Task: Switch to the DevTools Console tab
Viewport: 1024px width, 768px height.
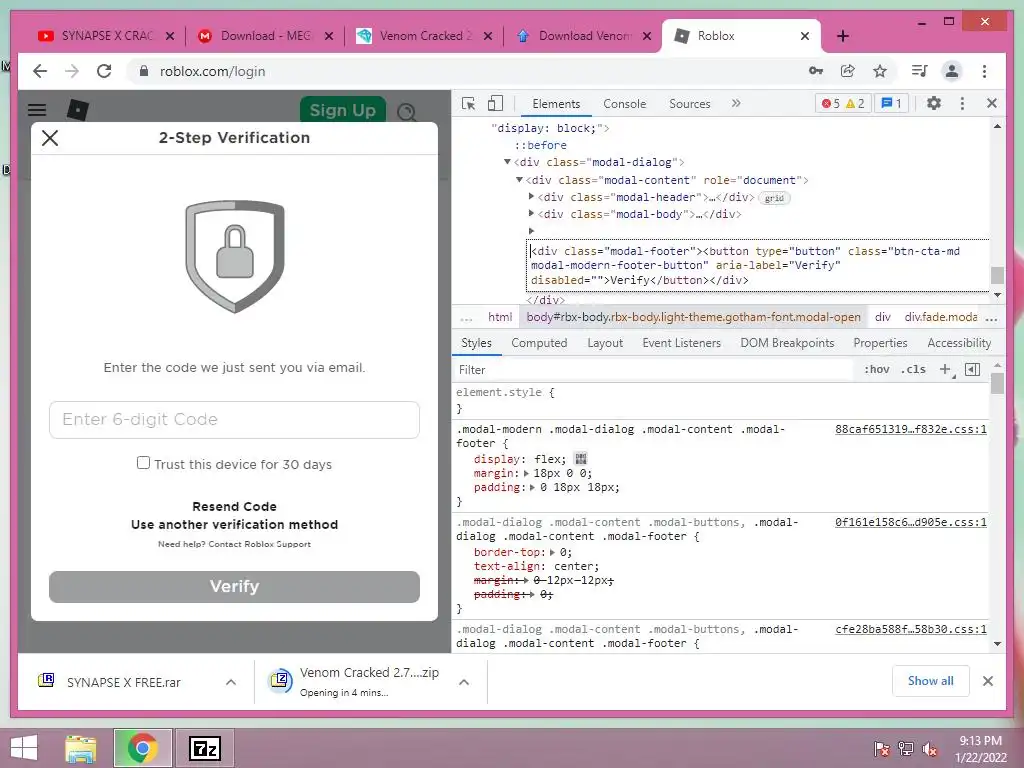Action: click(x=624, y=104)
